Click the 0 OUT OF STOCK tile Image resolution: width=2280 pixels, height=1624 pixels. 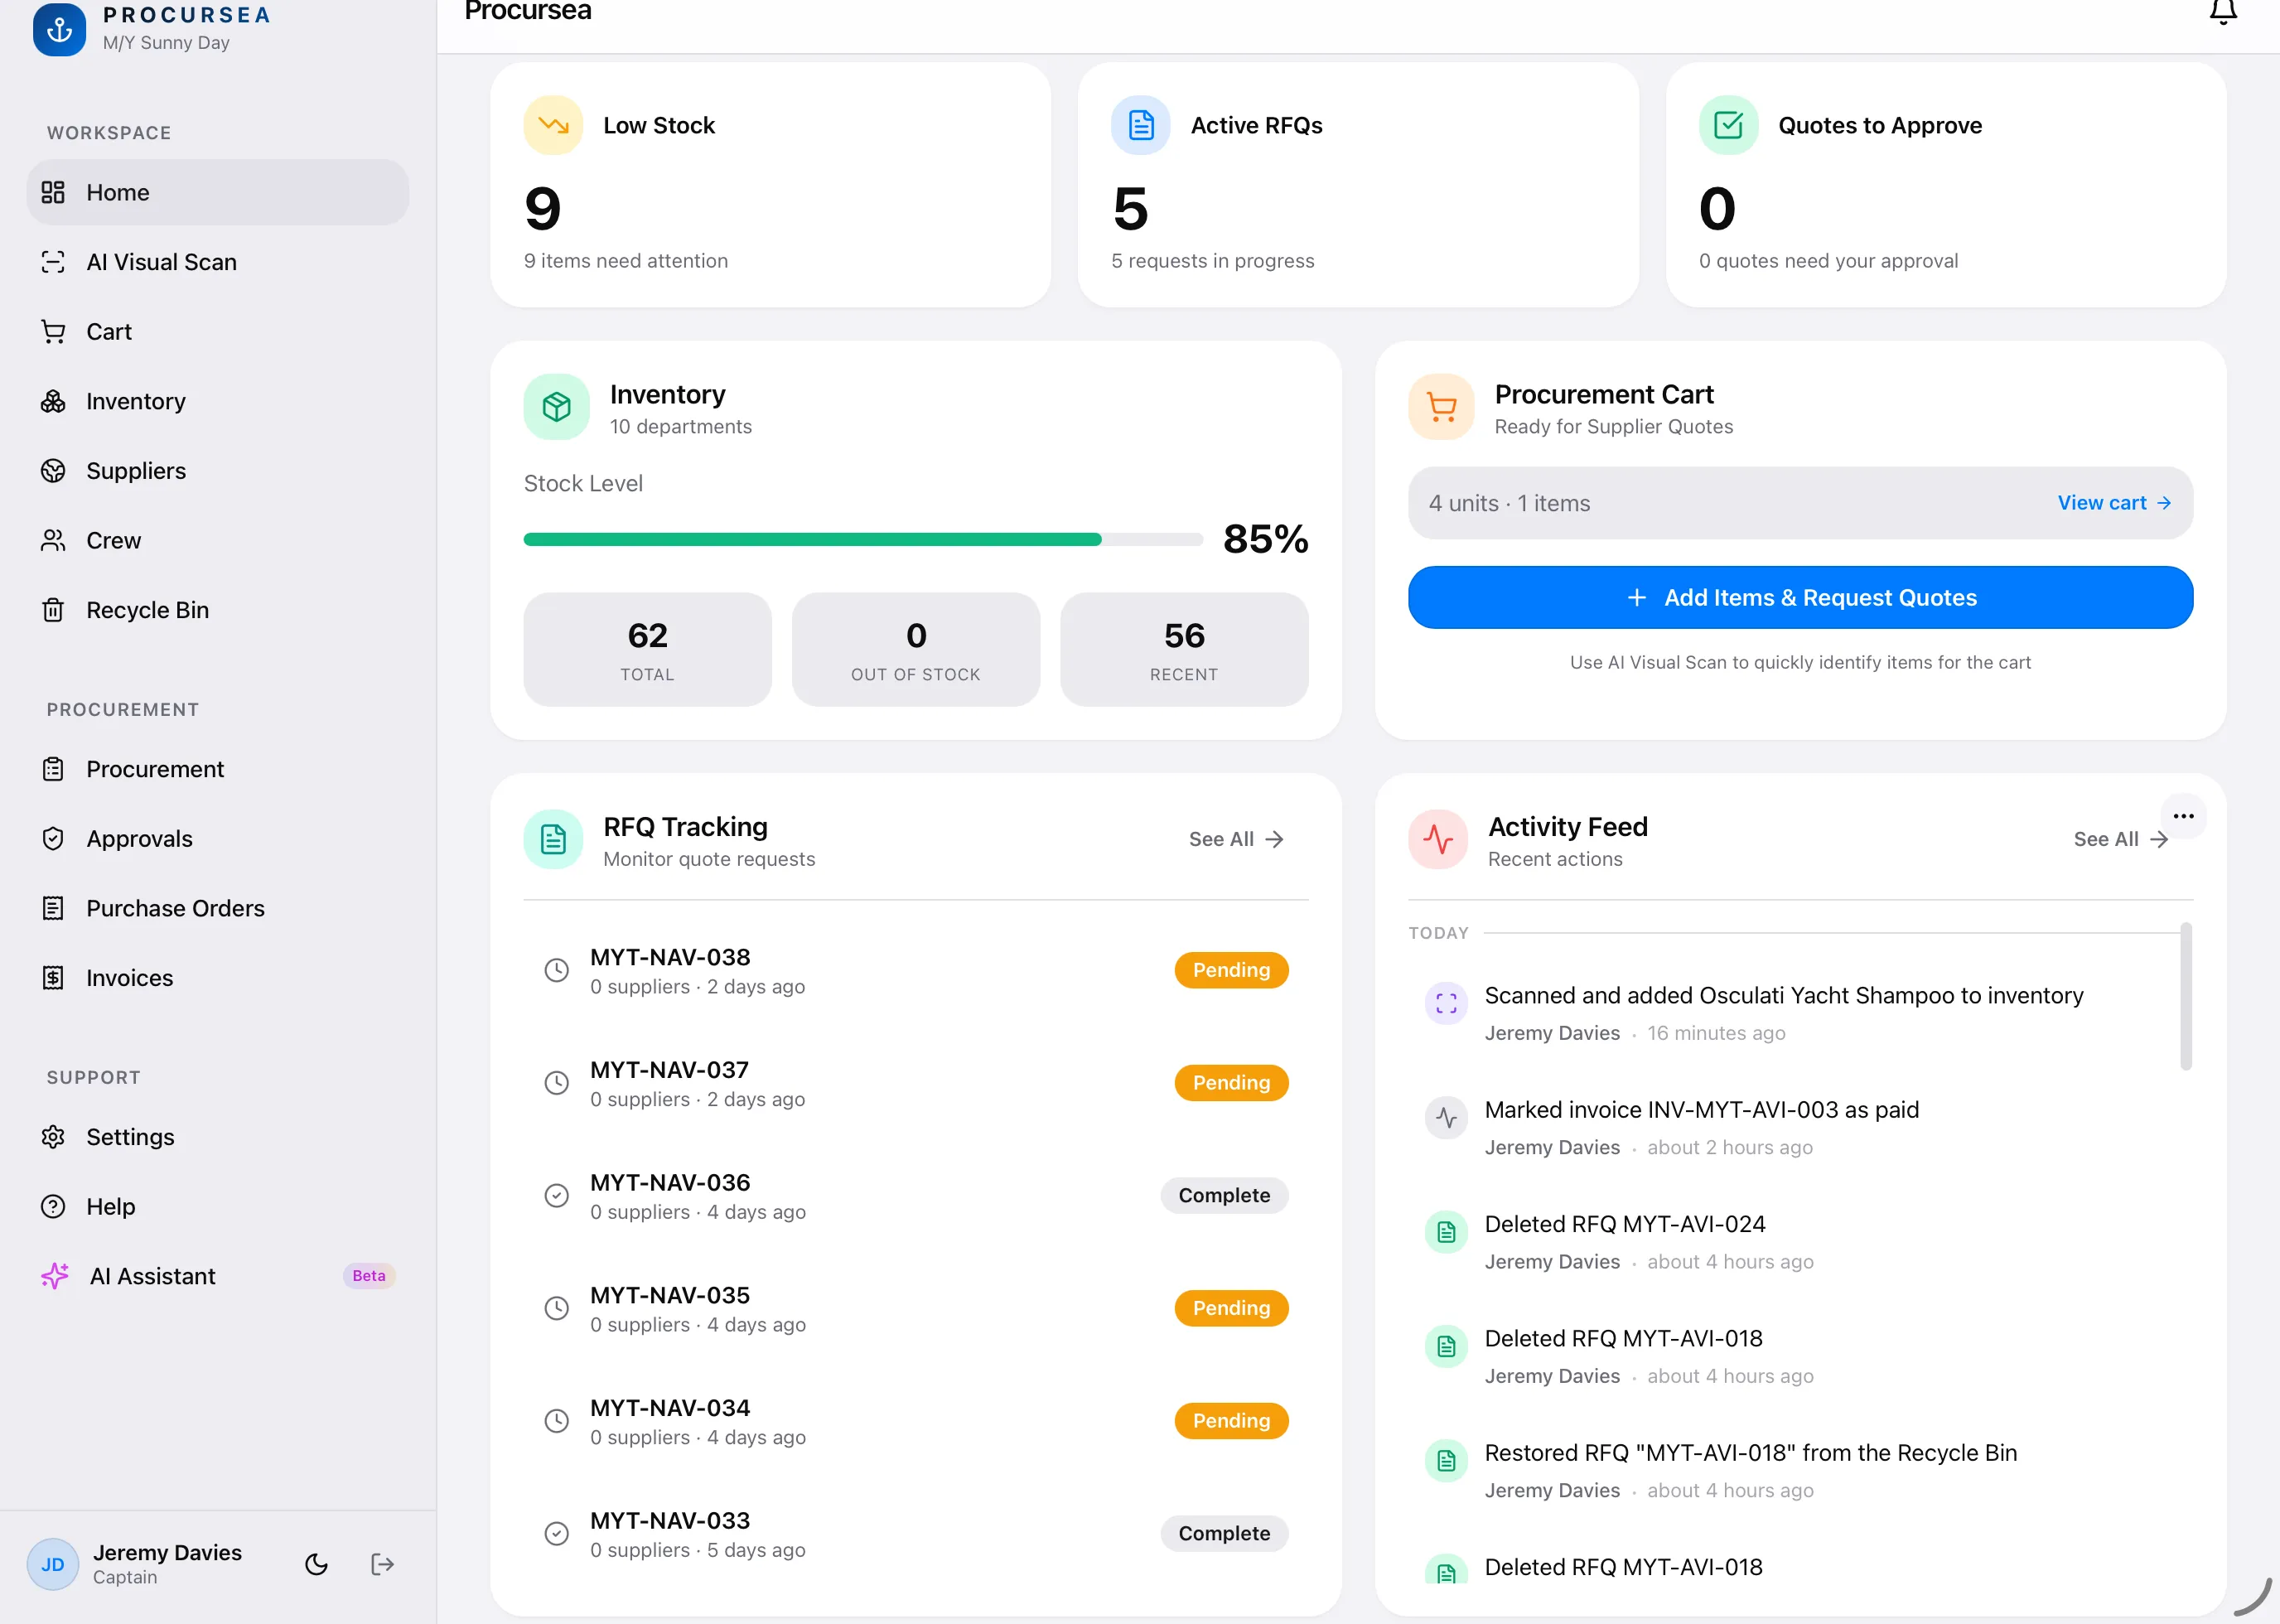pos(916,650)
